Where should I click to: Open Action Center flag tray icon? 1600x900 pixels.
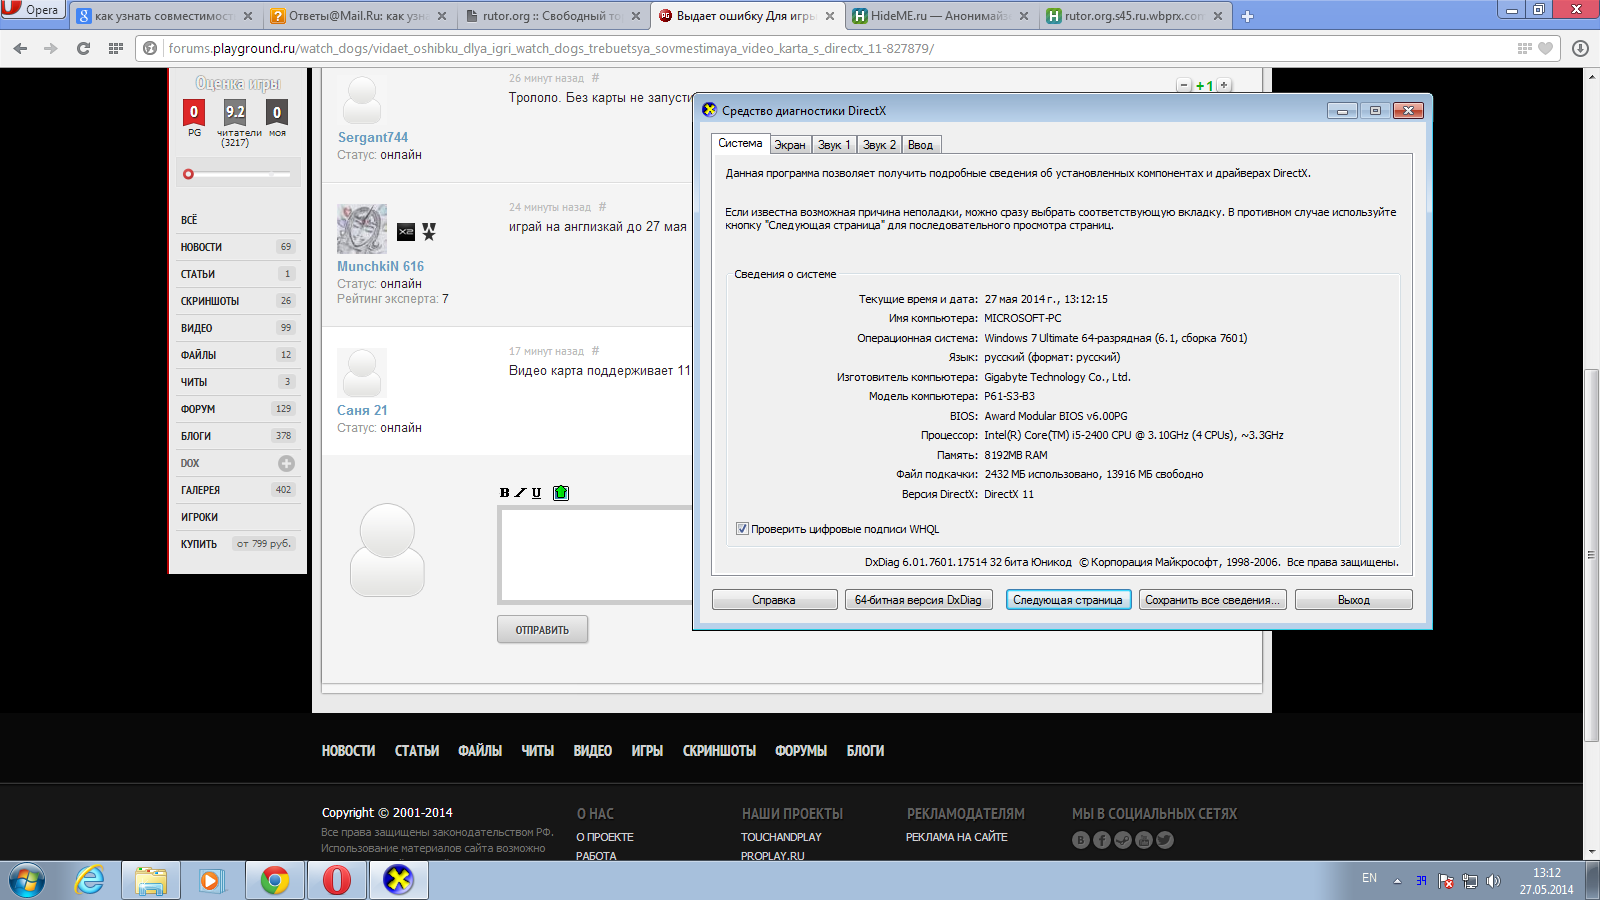[x=1446, y=881]
